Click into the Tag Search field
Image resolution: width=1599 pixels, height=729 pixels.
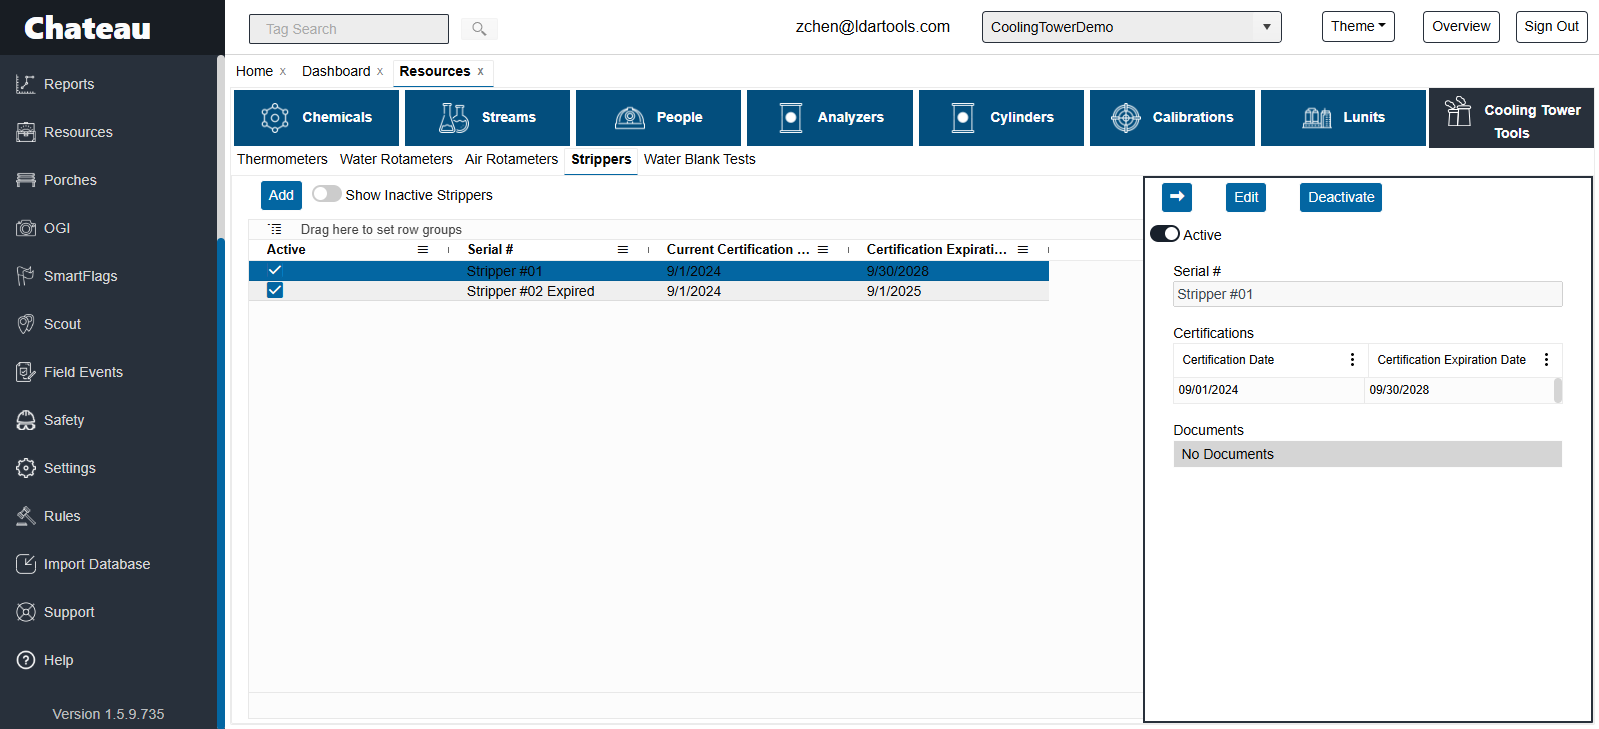click(348, 29)
